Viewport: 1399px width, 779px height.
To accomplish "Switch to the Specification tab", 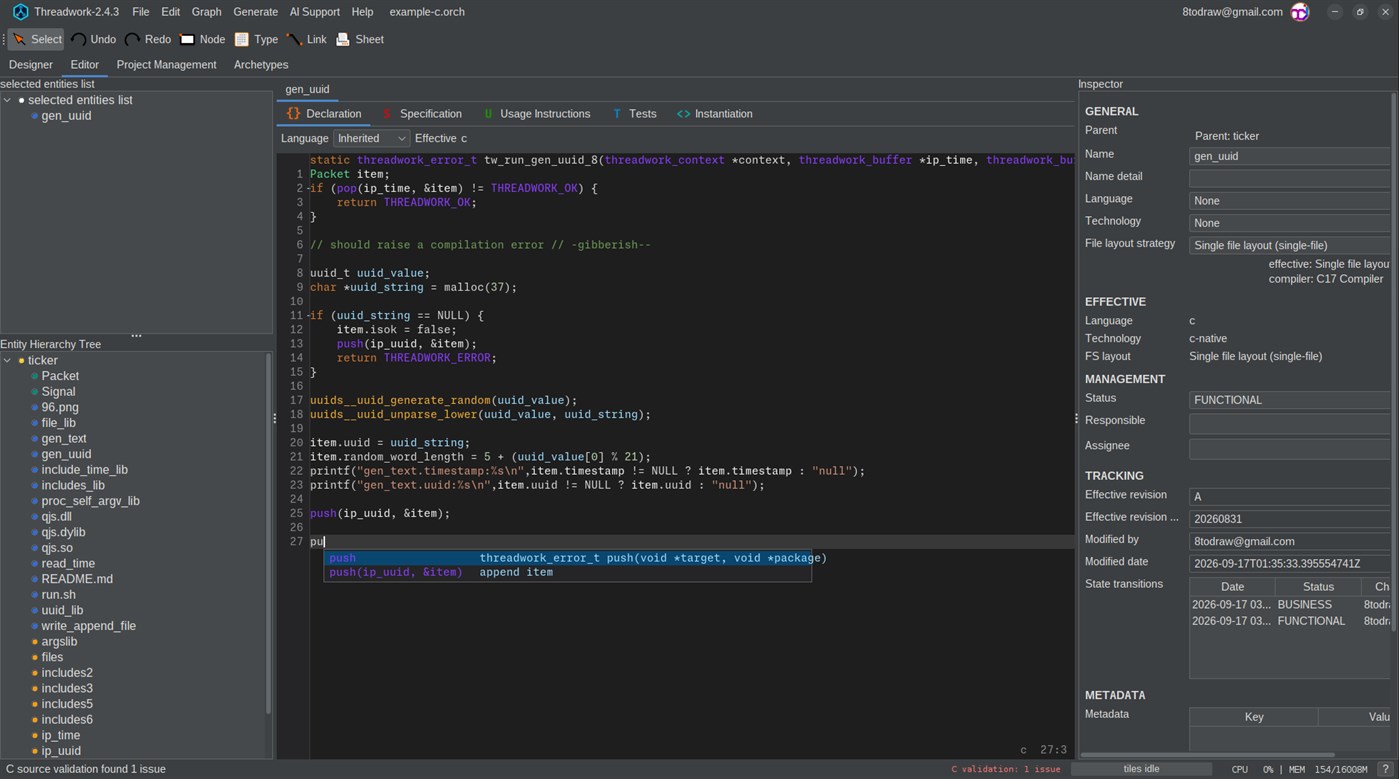I will [422, 114].
